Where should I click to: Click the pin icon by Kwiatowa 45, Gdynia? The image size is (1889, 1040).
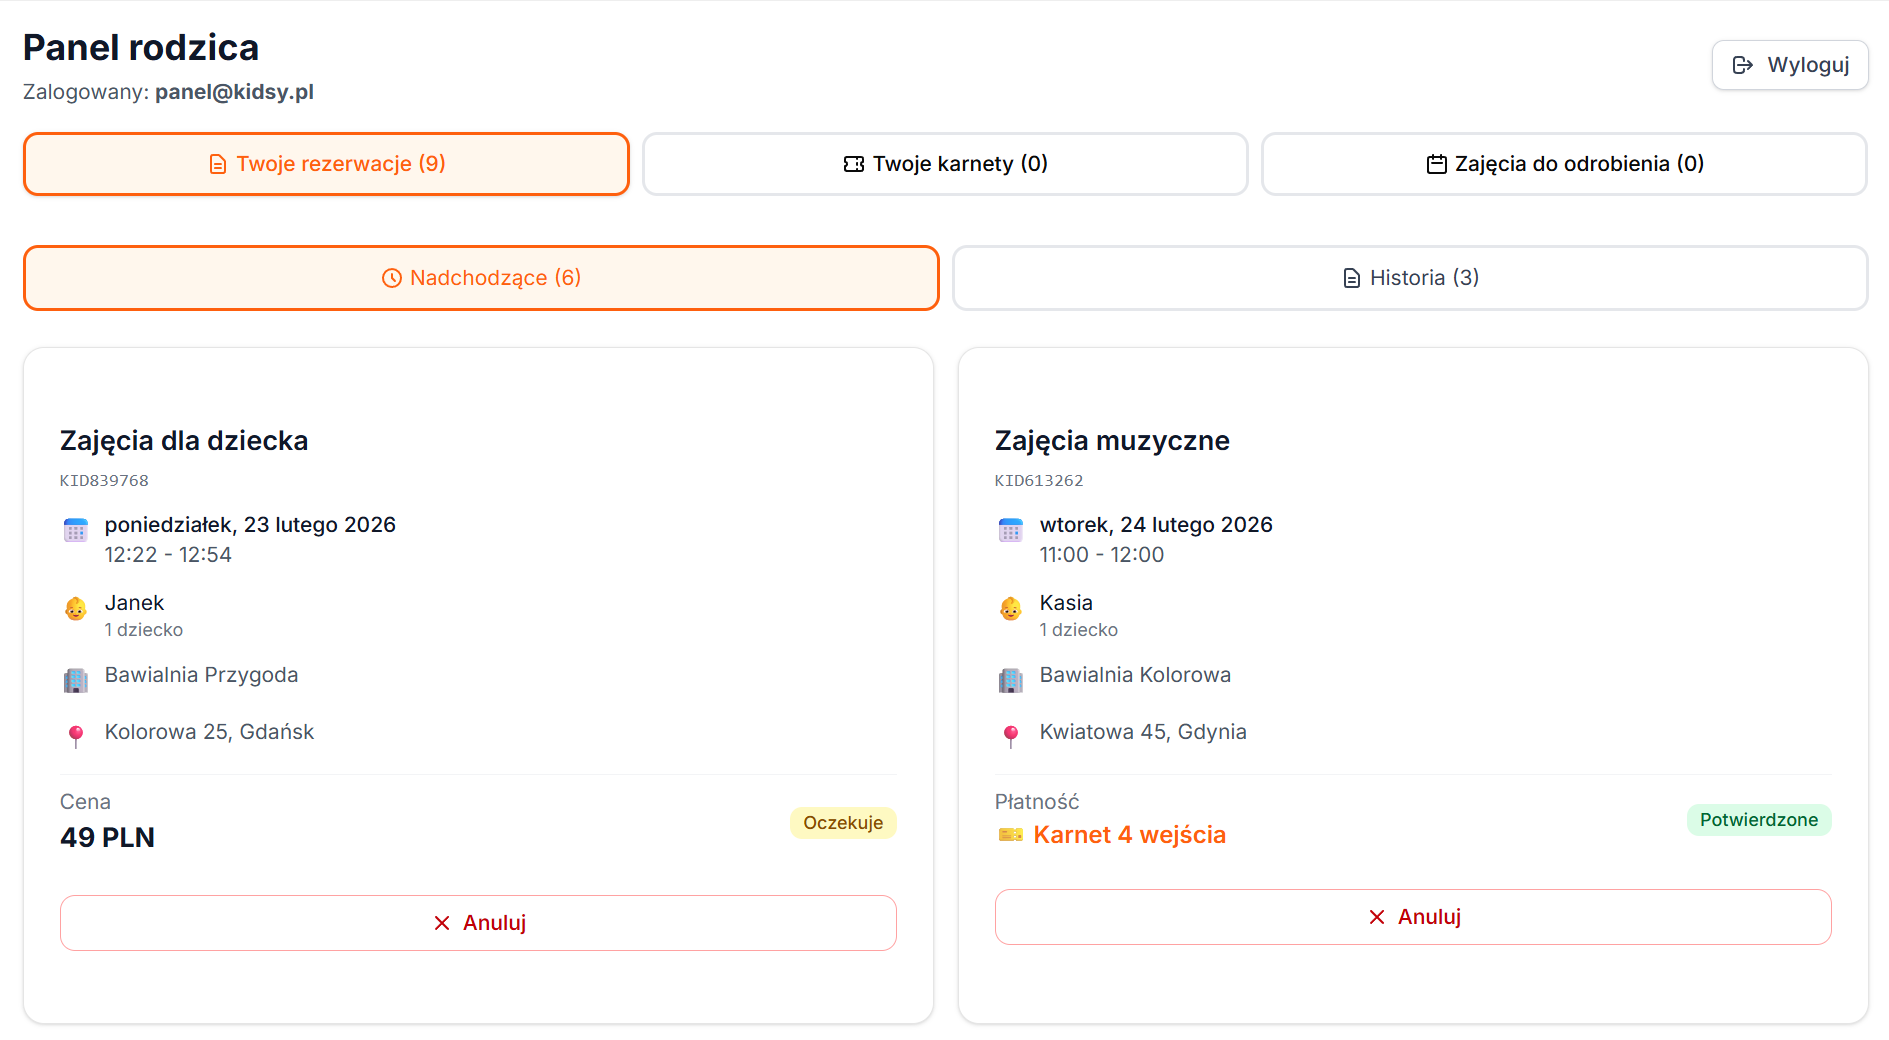click(x=1011, y=737)
